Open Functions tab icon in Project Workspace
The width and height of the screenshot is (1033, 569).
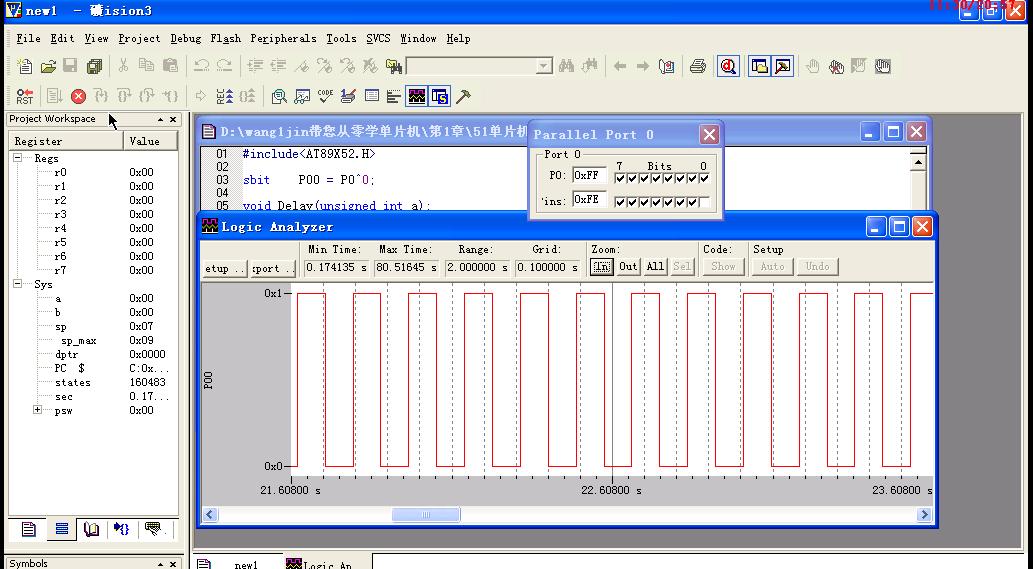(122, 529)
